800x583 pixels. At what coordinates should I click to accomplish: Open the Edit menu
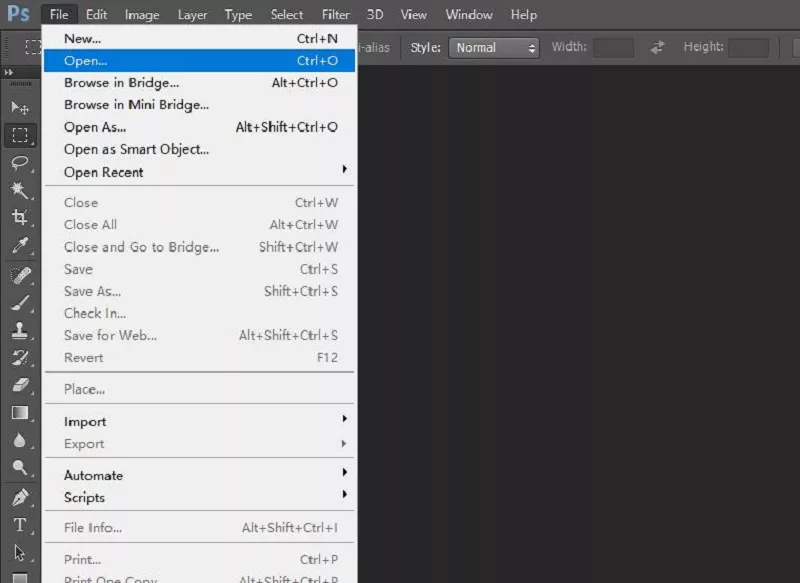[x=96, y=15]
